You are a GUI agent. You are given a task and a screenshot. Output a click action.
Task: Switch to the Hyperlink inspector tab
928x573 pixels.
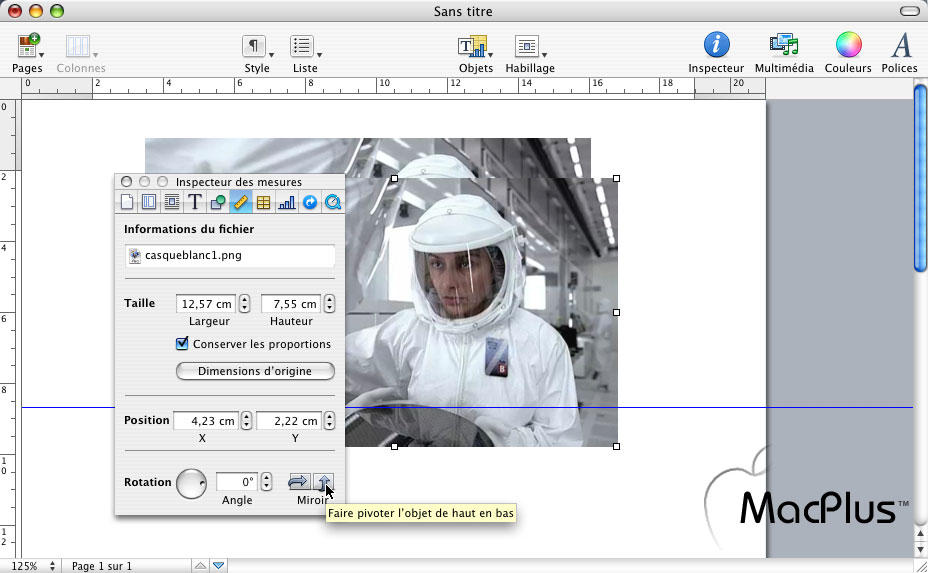coord(310,202)
